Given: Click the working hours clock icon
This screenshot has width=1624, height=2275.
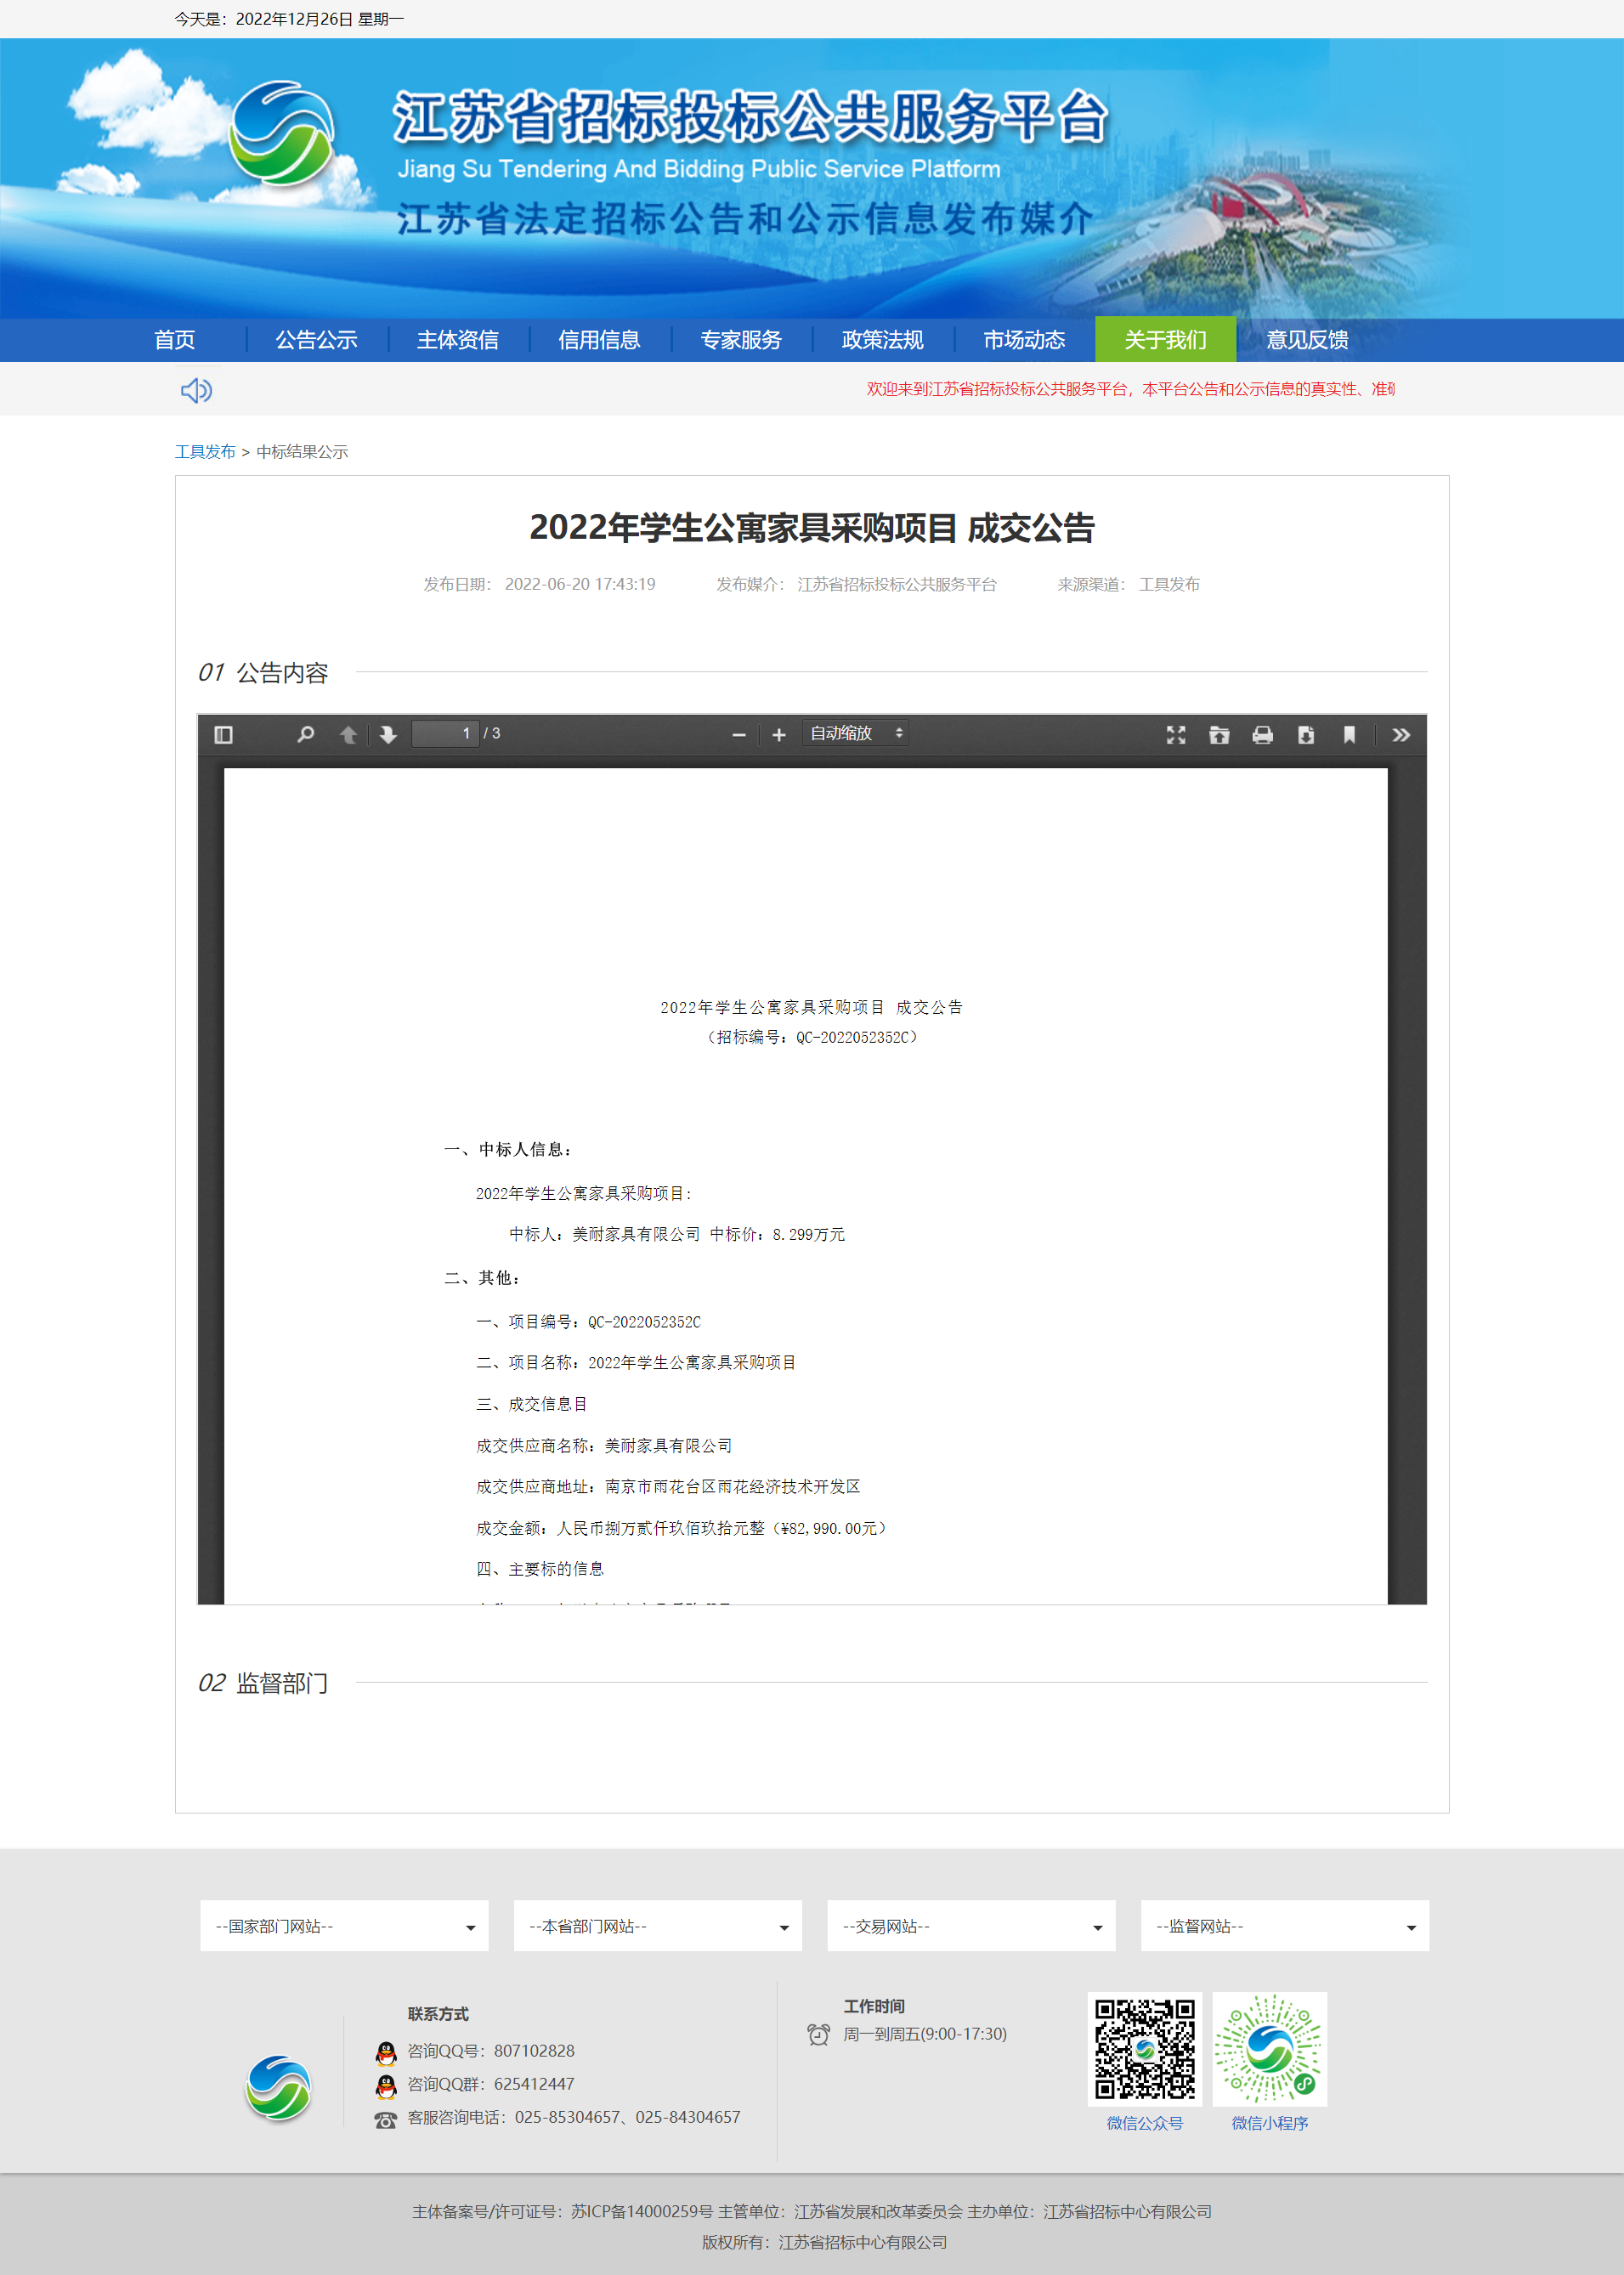Looking at the screenshot, I should (x=819, y=2034).
